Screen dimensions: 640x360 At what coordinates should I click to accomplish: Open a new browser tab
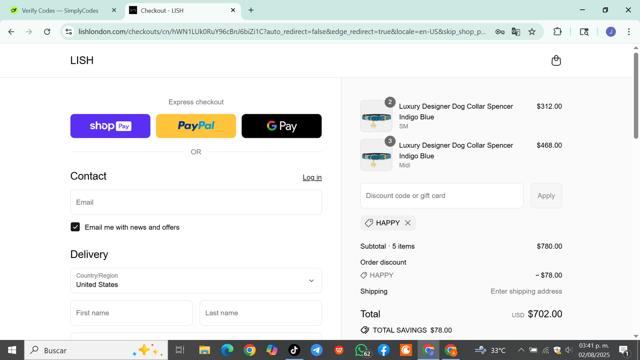coord(251,10)
